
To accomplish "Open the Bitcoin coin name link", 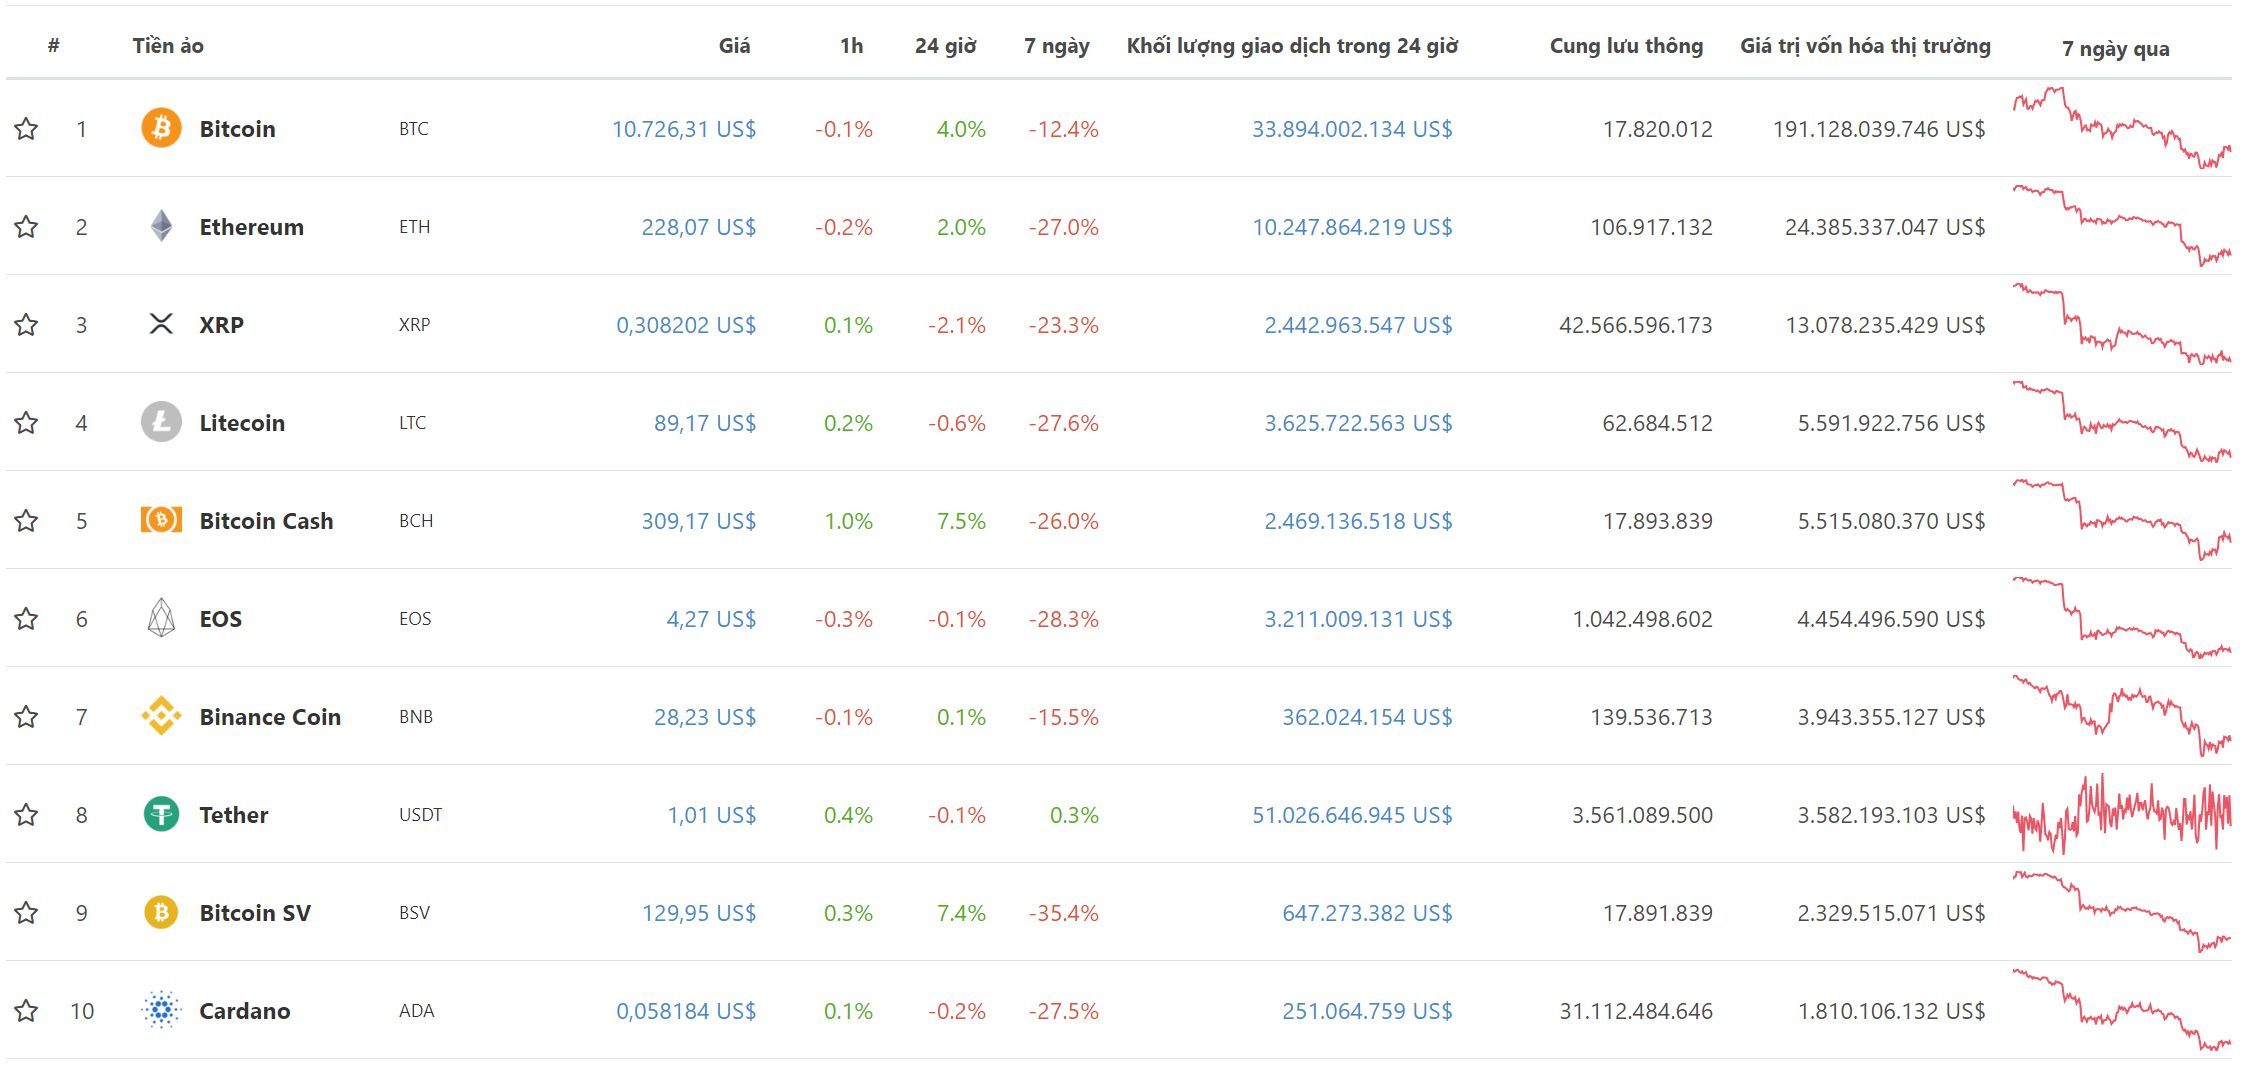I will click(x=237, y=128).
